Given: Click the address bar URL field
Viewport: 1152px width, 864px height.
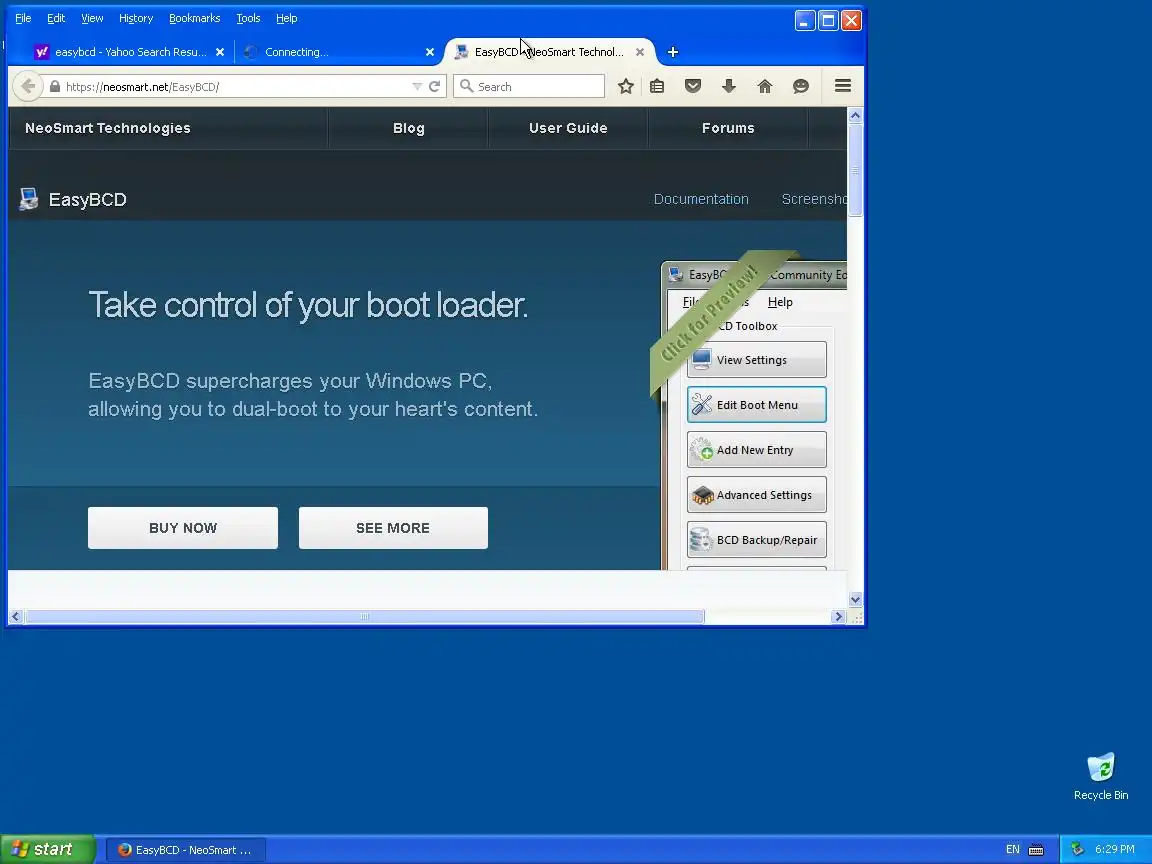Looking at the screenshot, I should click(235, 86).
